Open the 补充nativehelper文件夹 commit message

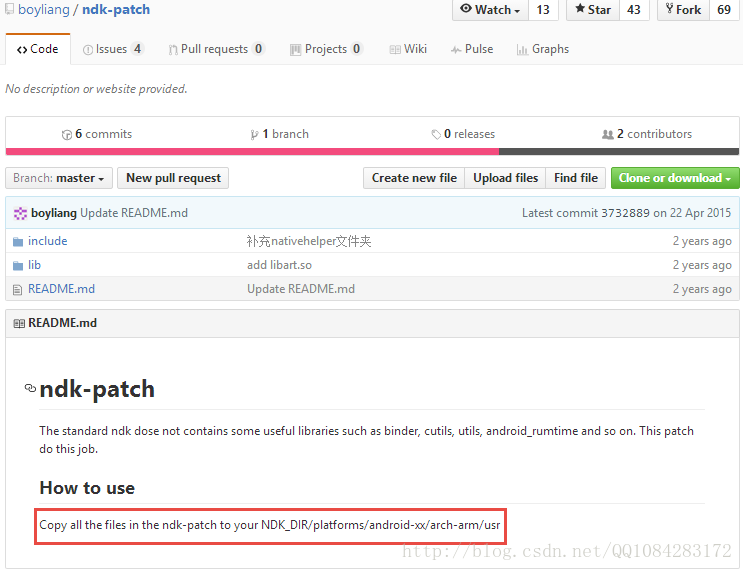click(x=308, y=241)
